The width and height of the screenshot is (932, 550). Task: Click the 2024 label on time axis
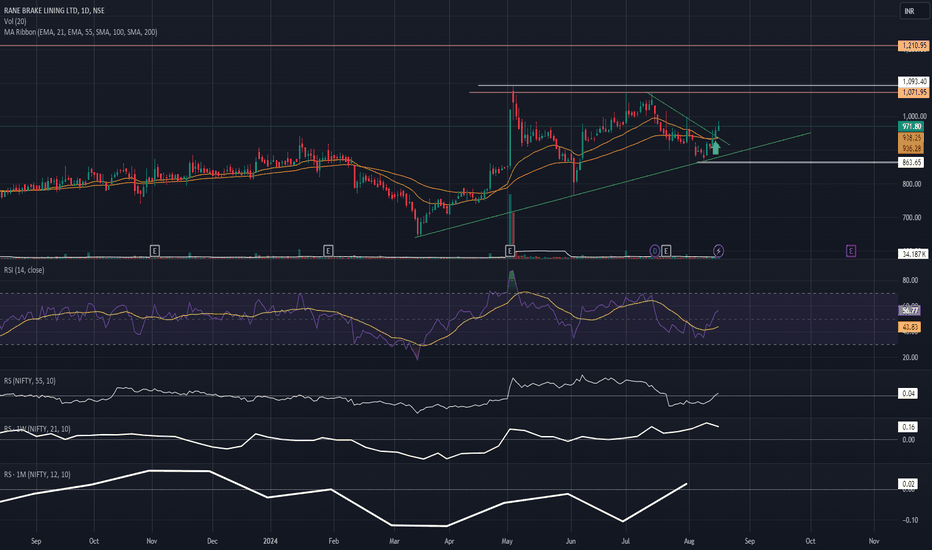[270, 541]
